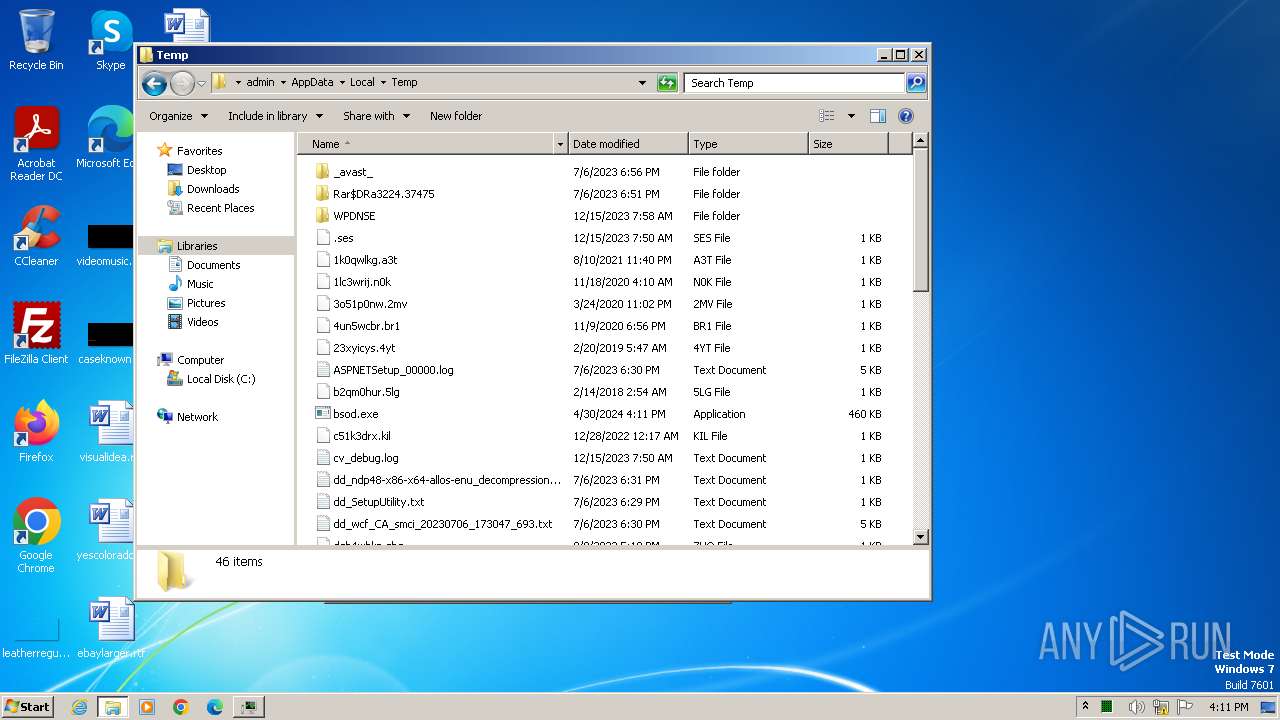
Task: Open Acrobat Reader DC desktop icon
Action: [36, 145]
